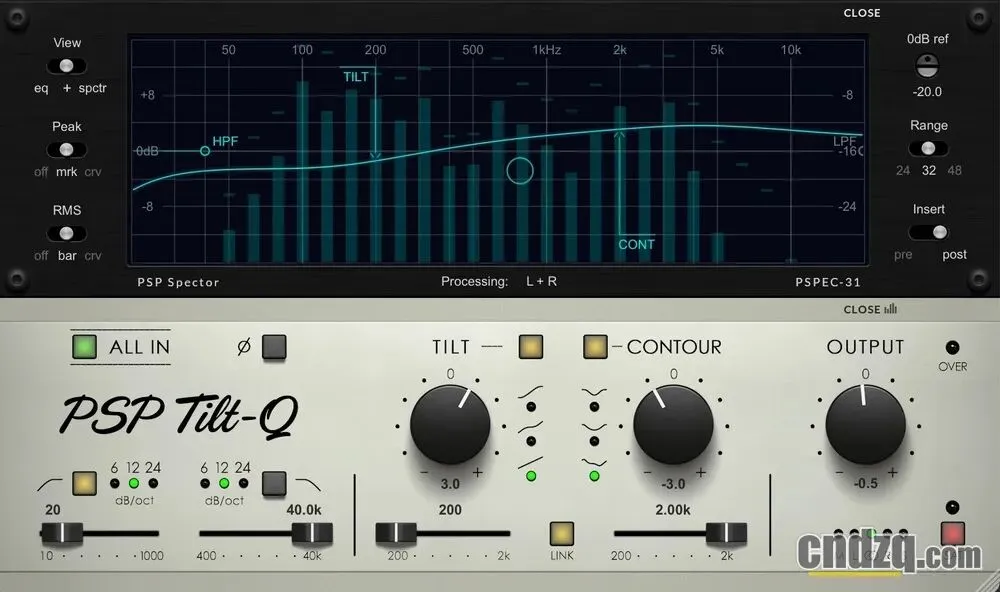Select the top contour curve shape LED
Image resolution: width=1000 pixels, height=592 pixels.
click(x=594, y=407)
